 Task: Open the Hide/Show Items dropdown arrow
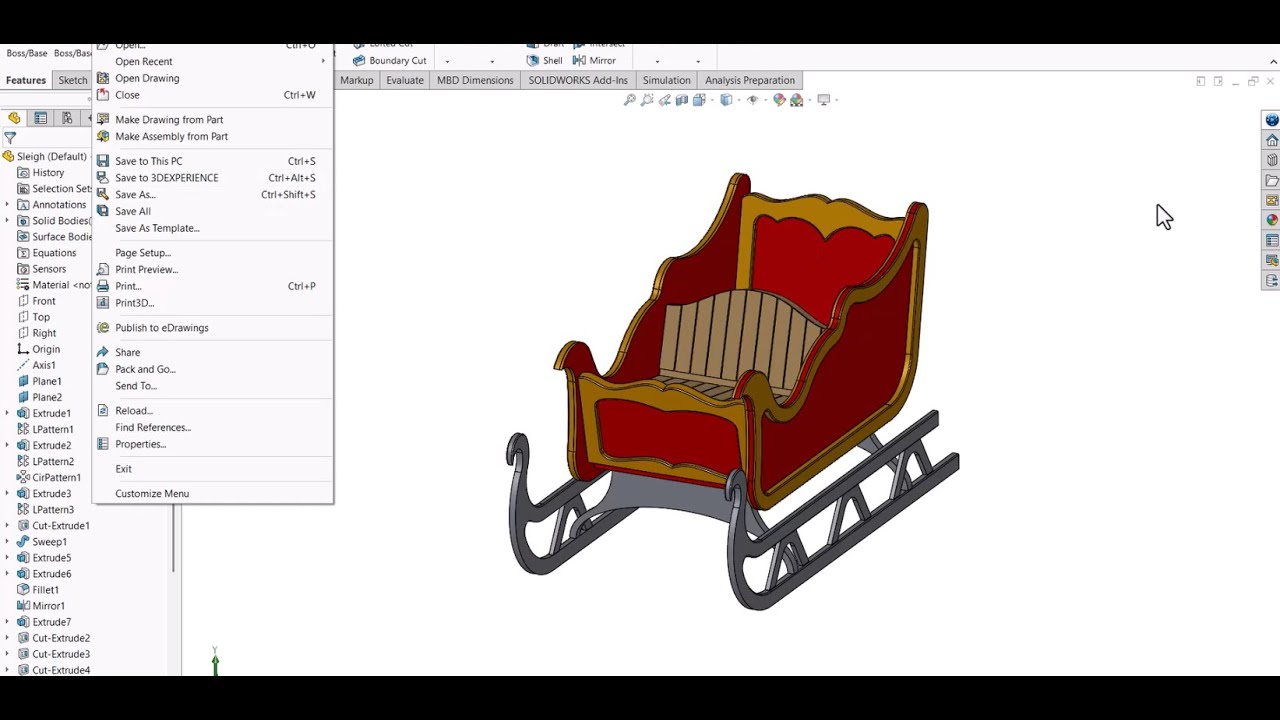(x=766, y=100)
